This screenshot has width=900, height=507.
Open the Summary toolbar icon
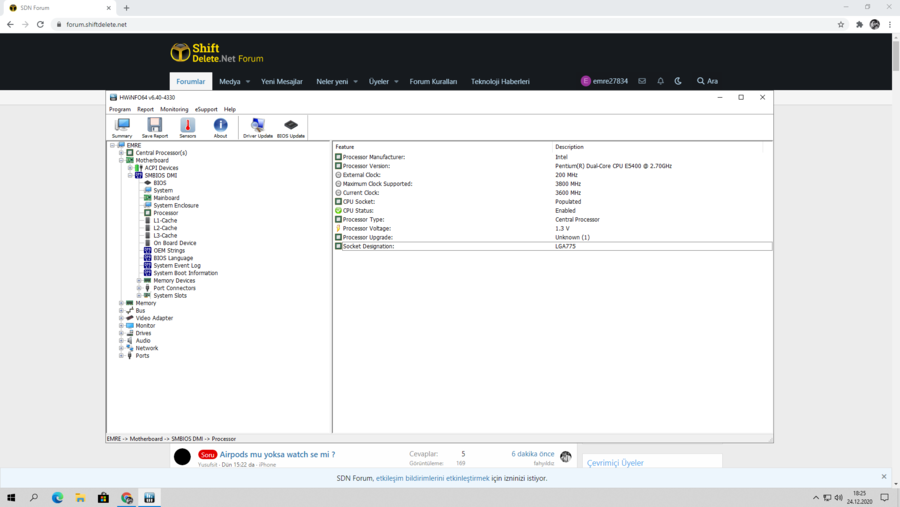(122, 127)
